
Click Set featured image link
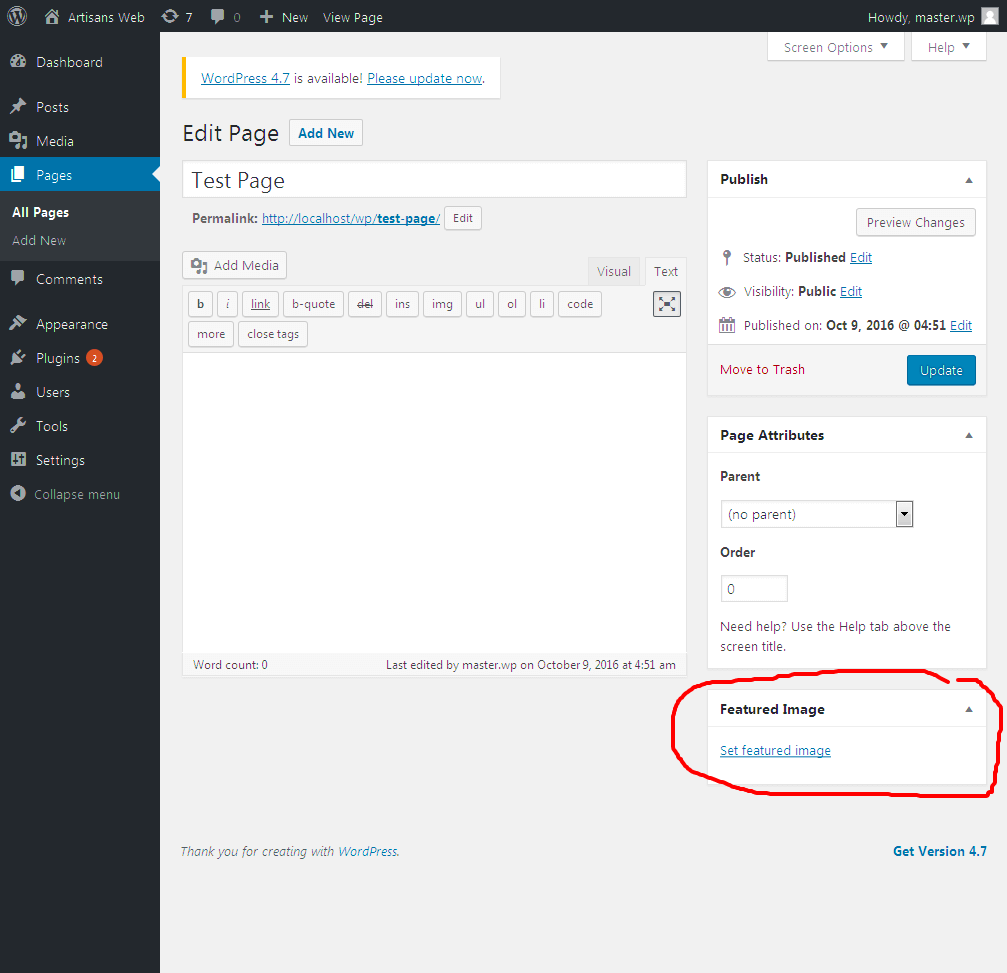775,750
